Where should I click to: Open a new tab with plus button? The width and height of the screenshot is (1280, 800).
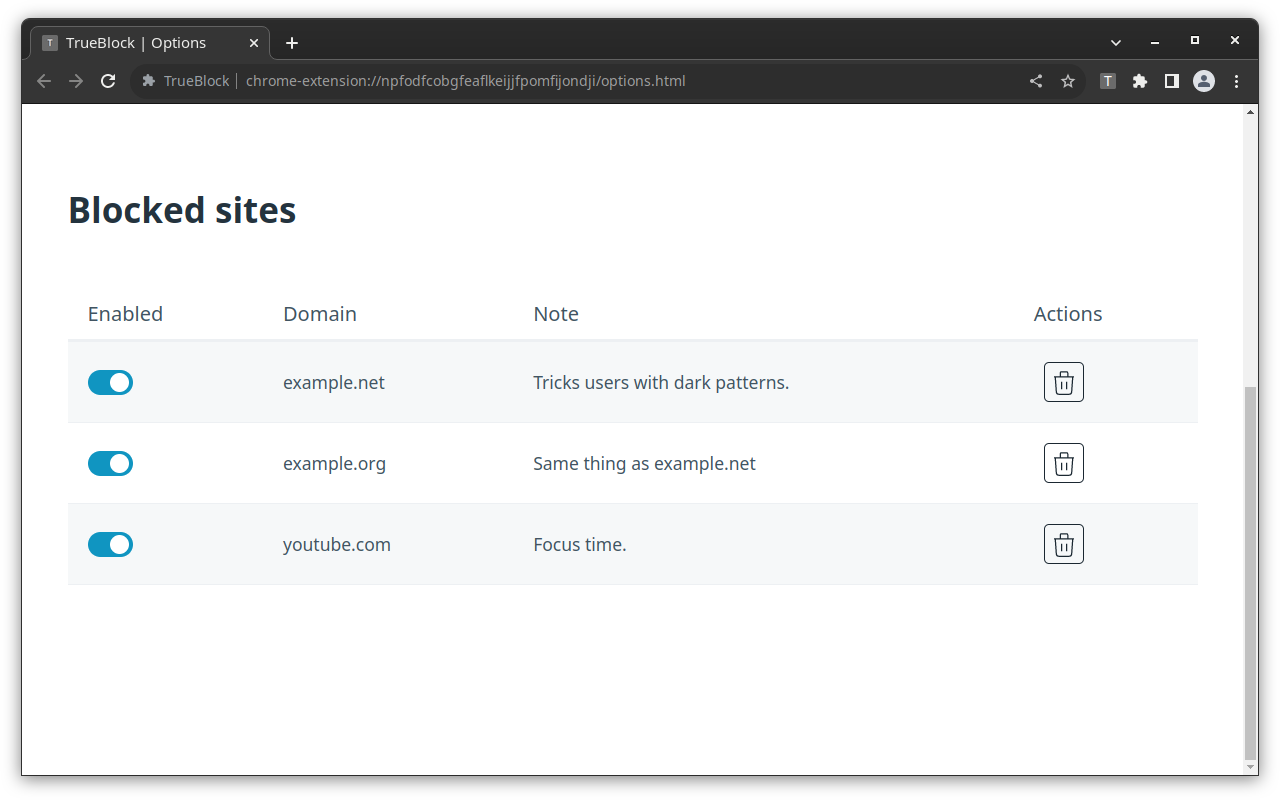[x=291, y=43]
